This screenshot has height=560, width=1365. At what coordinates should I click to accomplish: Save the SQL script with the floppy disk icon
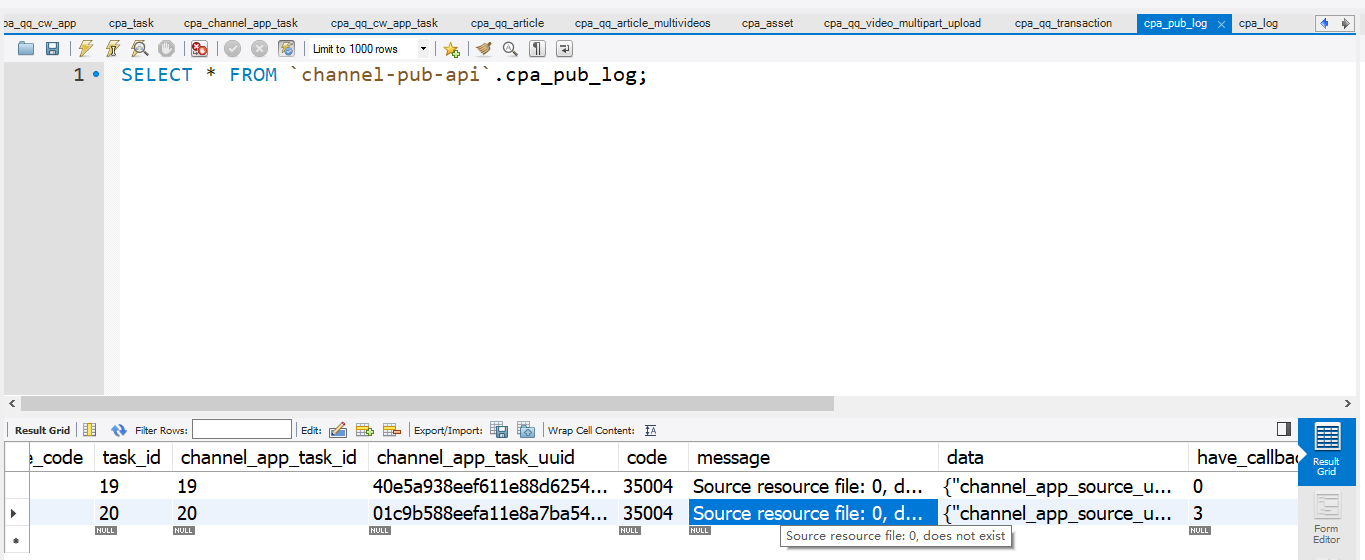coord(52,48)
